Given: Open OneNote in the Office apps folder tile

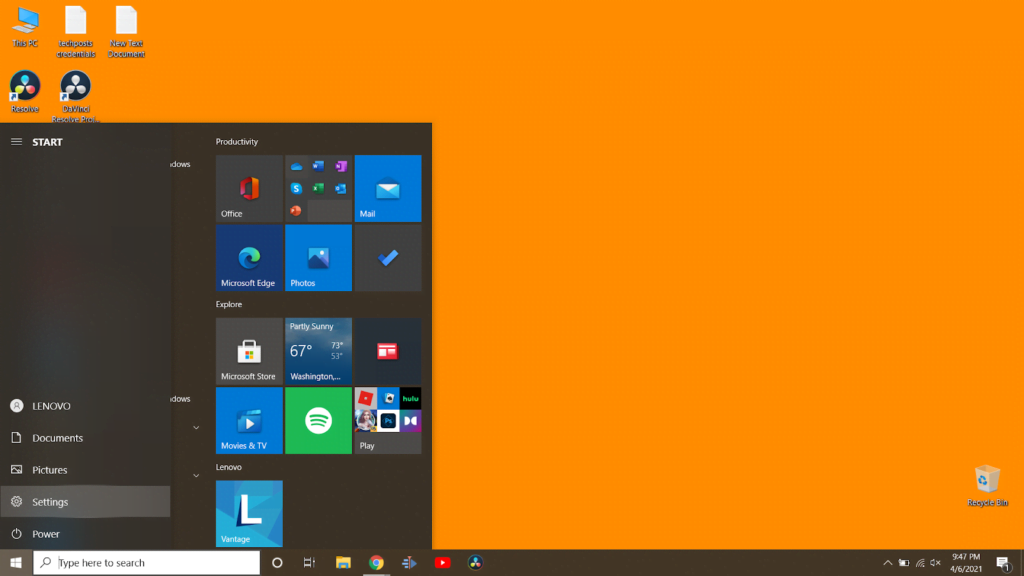Looking at the screenshot, I should (x=341, y=167).
